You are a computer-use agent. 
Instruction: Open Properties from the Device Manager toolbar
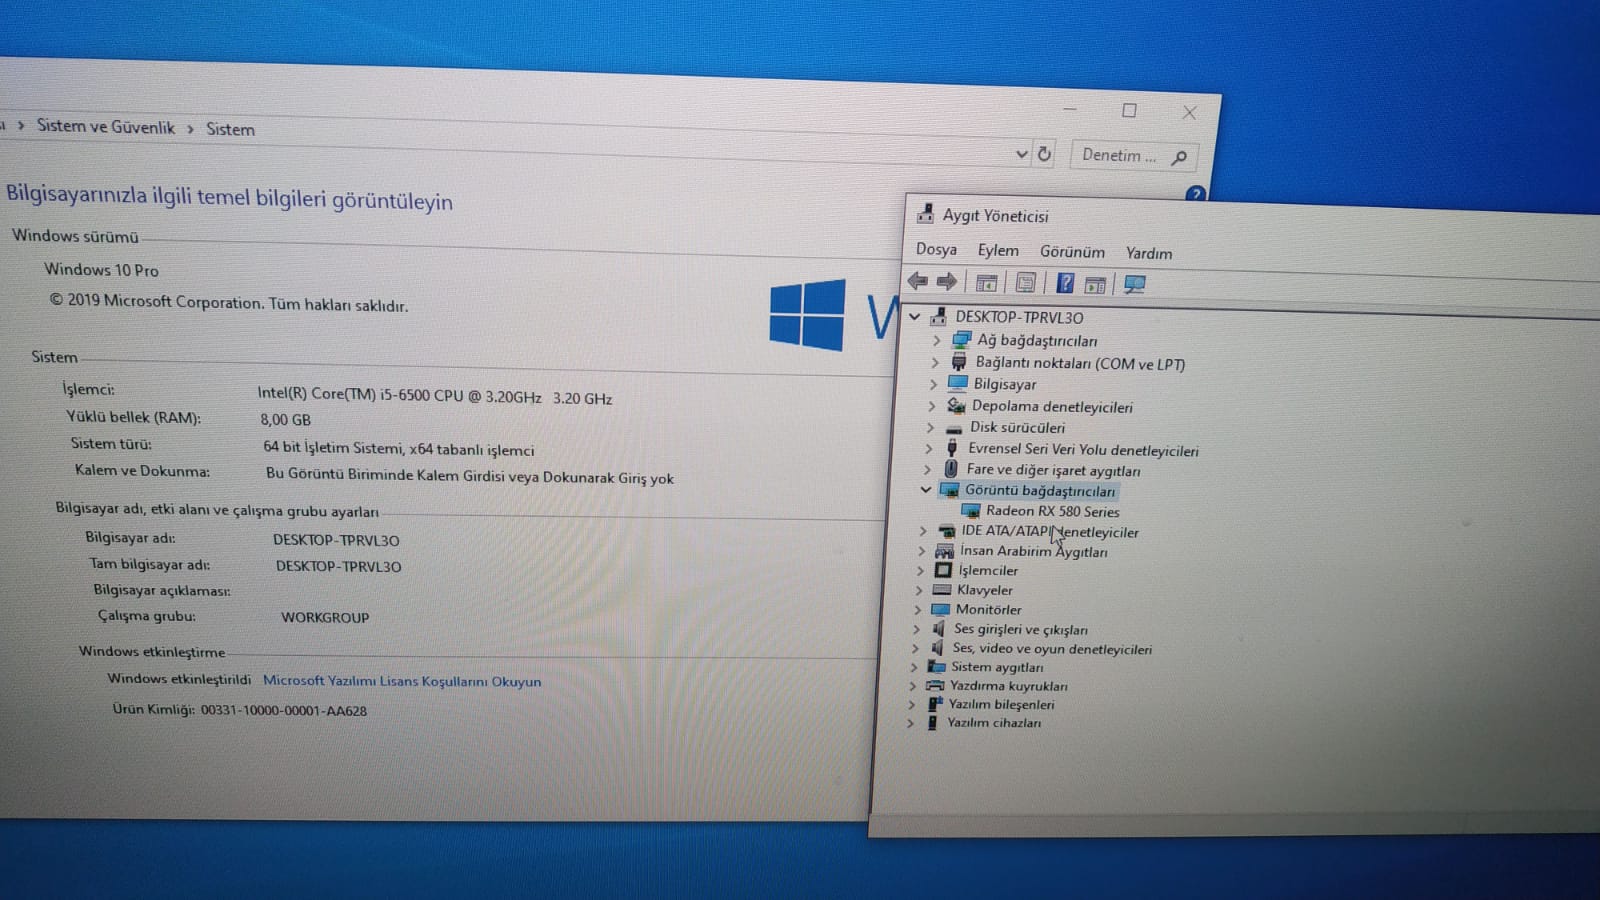[x=1025, y=283]
